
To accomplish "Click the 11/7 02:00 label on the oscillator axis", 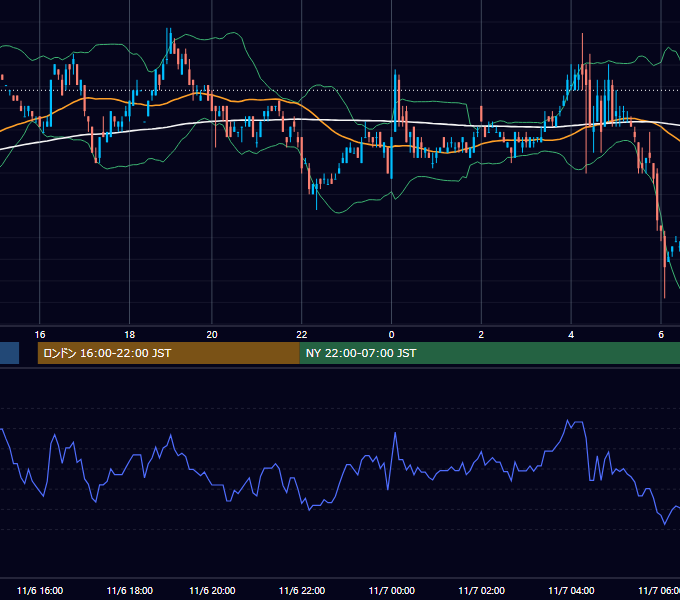I will (x=481, y=590).
